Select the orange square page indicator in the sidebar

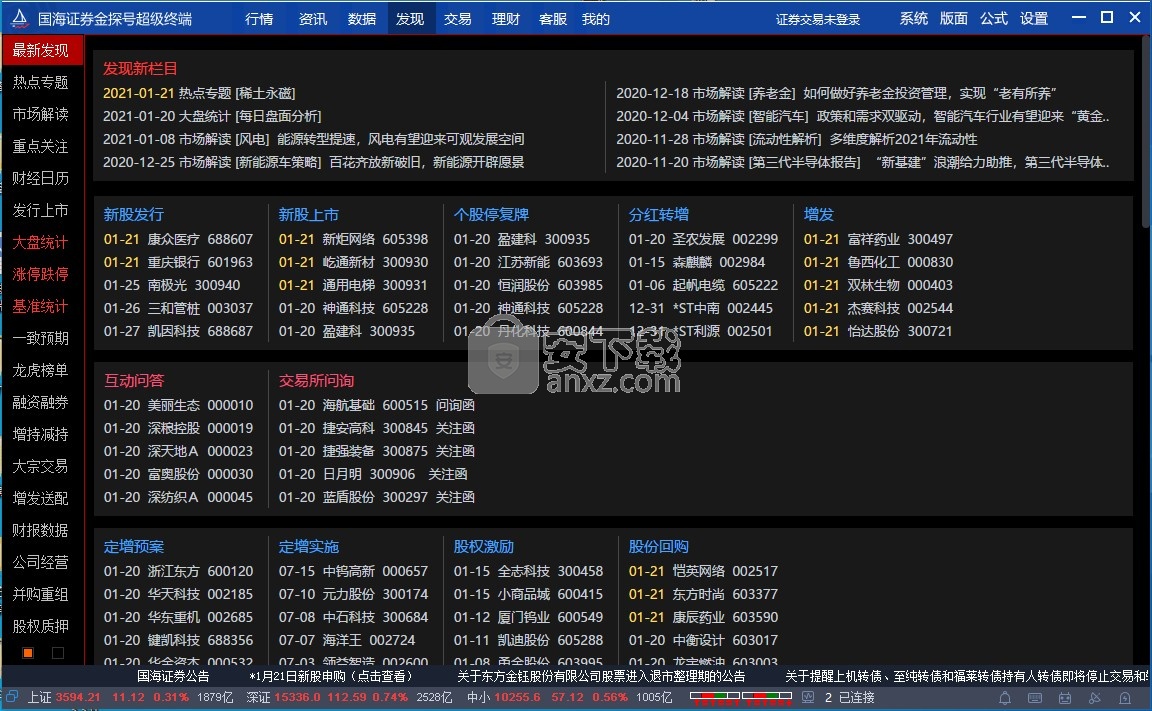tap(28, 653)
